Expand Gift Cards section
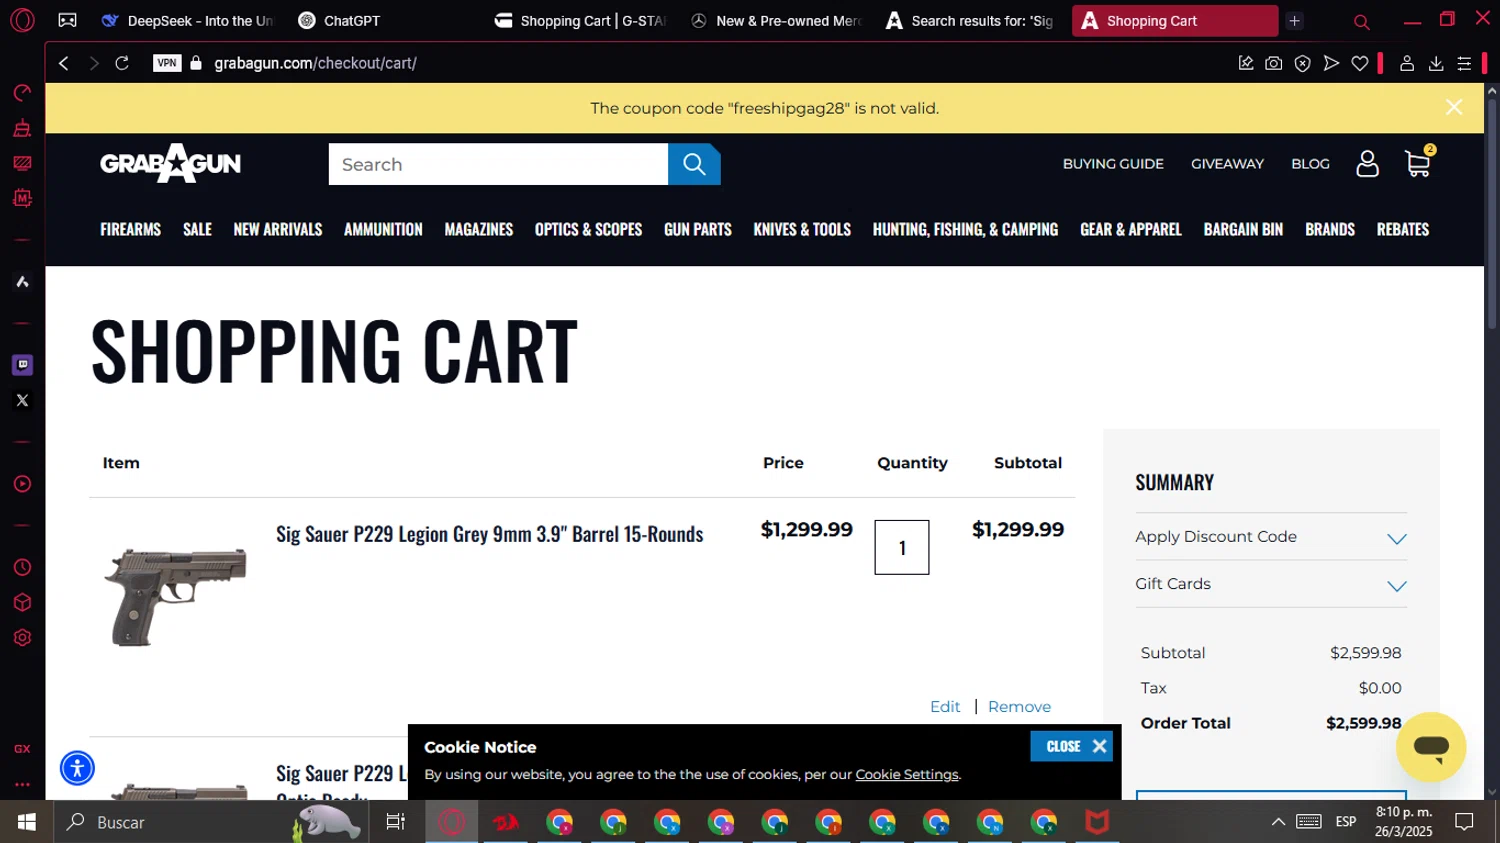The width and height of the screenshot is (1500, 843). point(1271,584)
